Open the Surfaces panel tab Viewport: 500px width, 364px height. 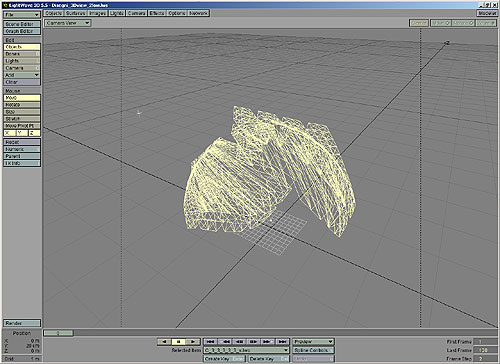coord(76,13)
